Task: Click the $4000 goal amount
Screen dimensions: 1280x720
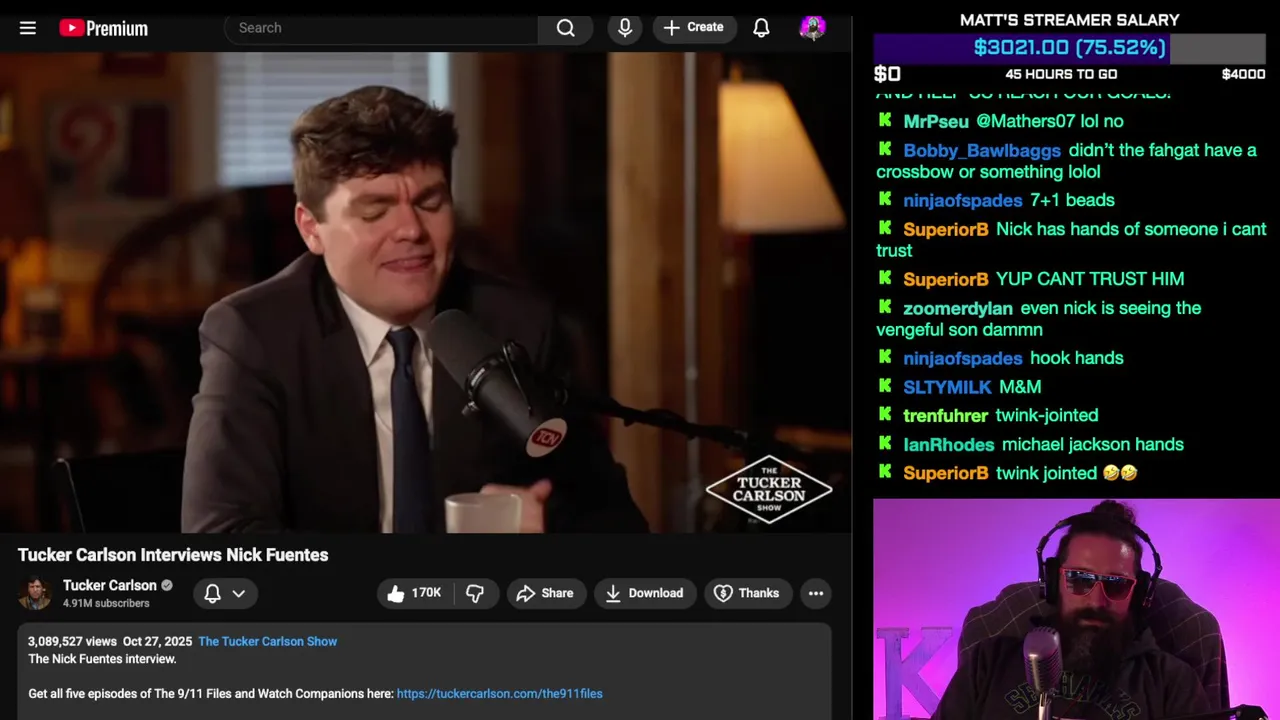Action: 1243,74
